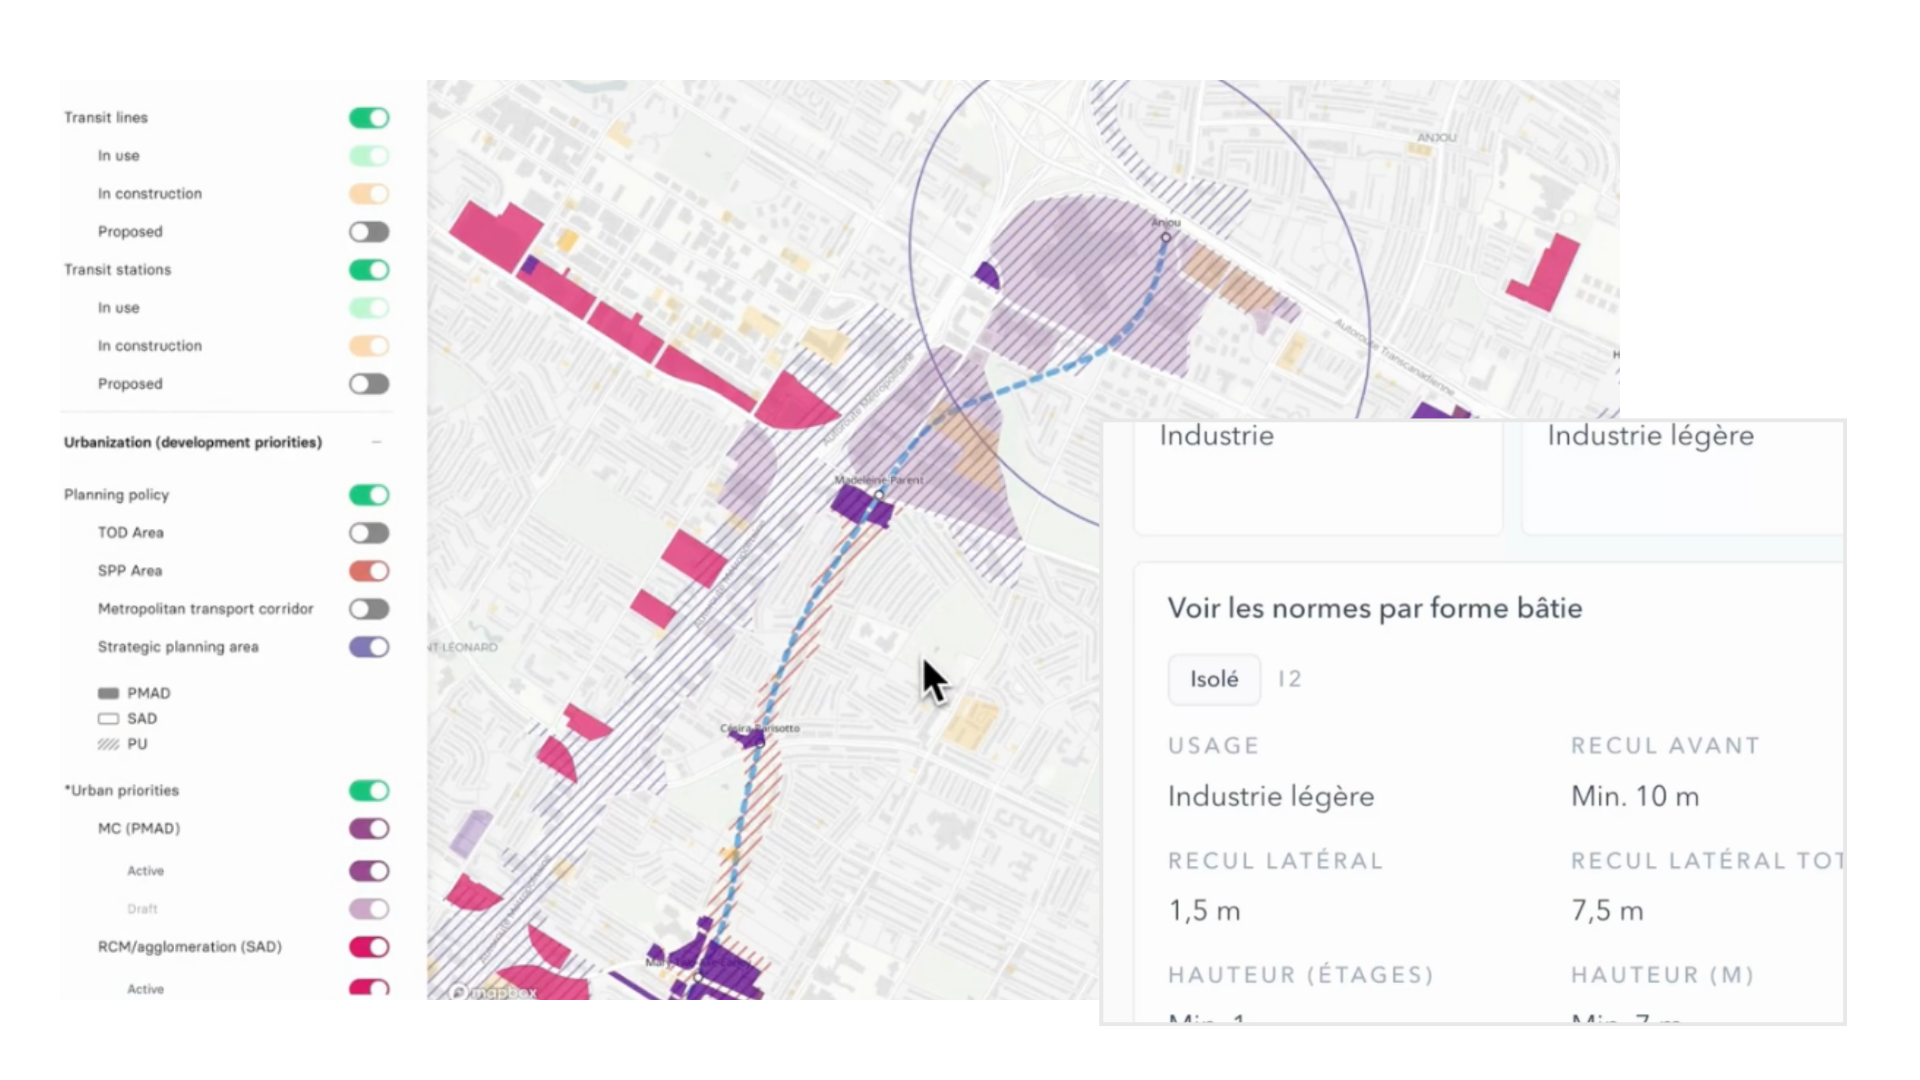Click the PU hatched legend swatch
This screenshot has width=1920, height=1080.
pyautogui.click(x=108, y=744)
